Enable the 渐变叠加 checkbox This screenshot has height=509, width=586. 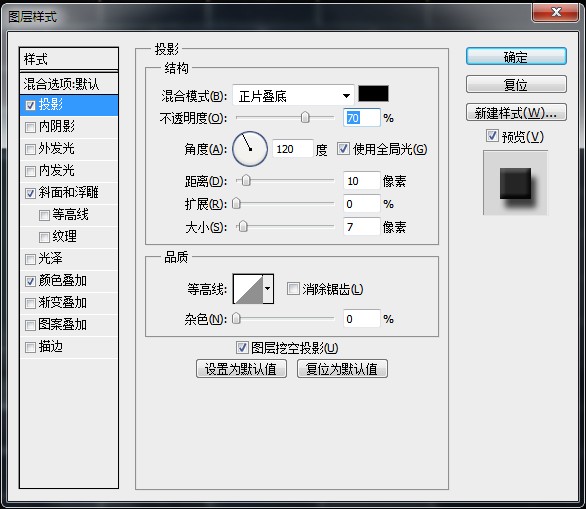(x=30, y=303)
